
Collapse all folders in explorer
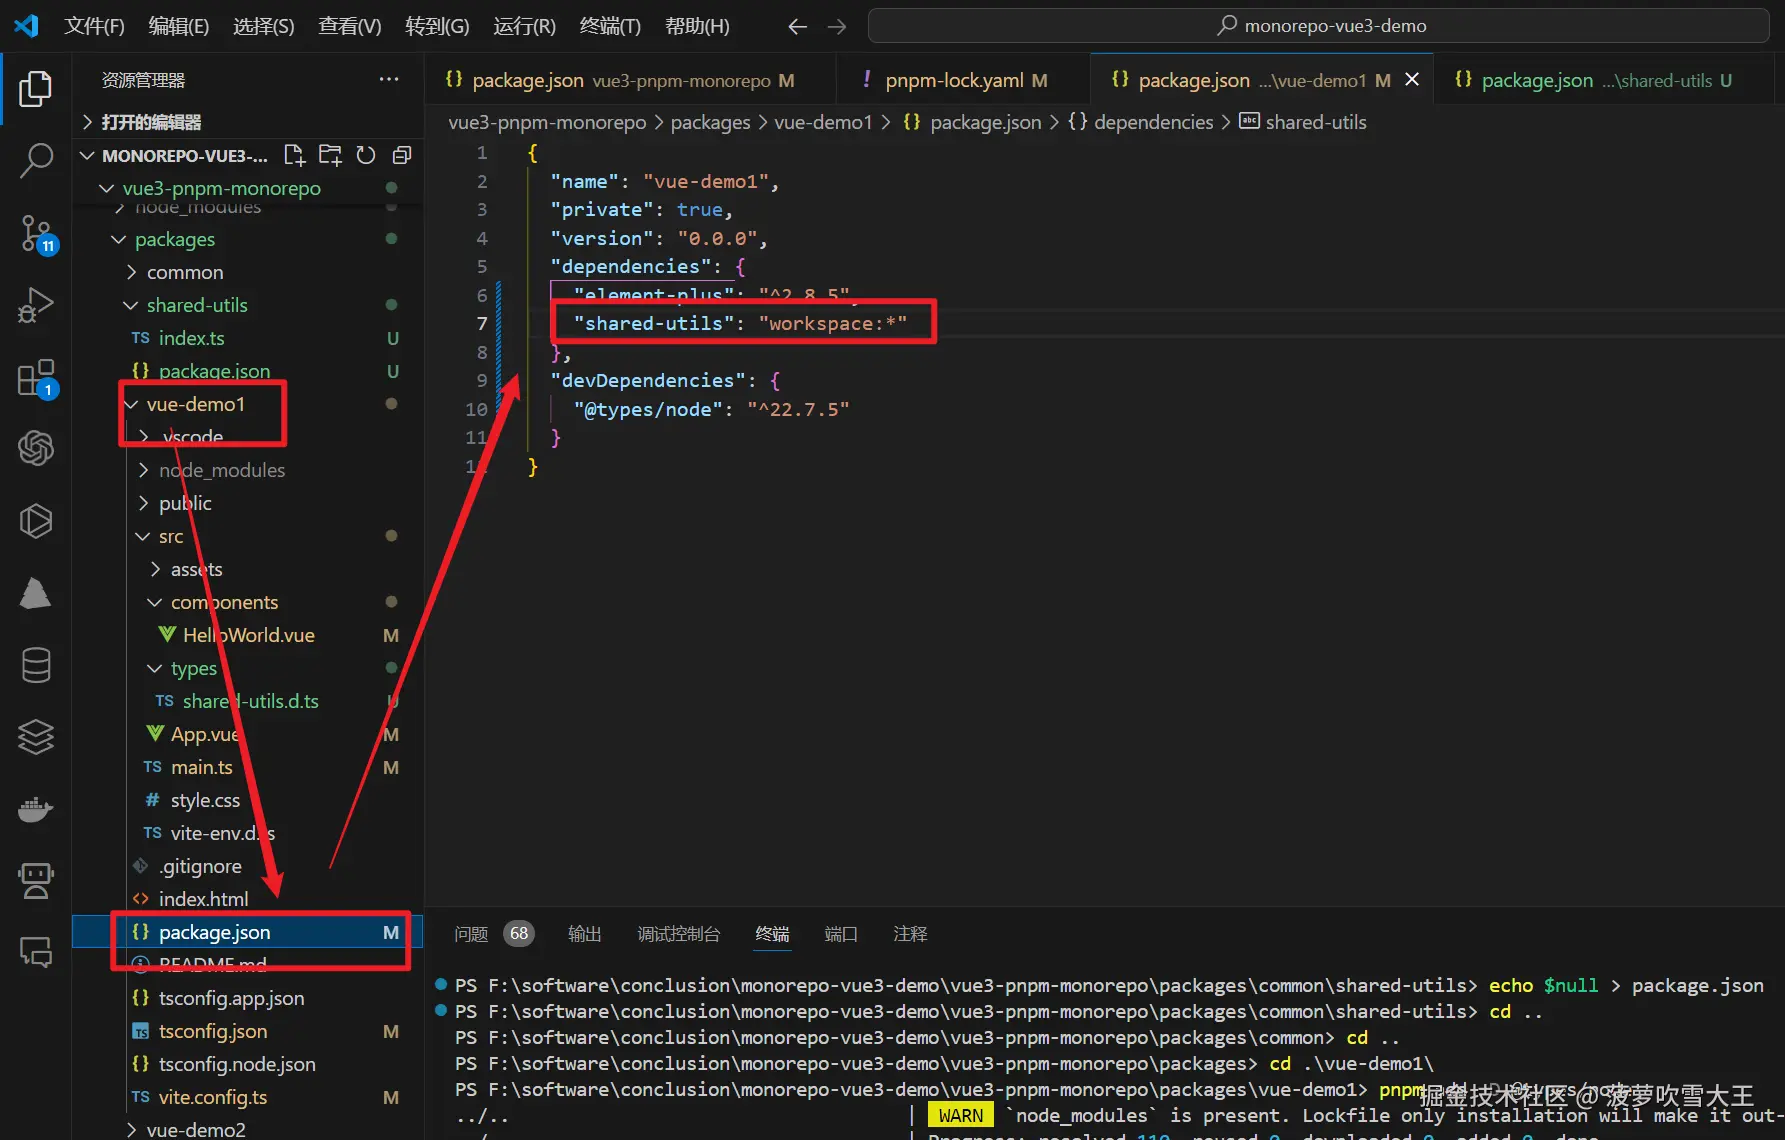[402, 155]
